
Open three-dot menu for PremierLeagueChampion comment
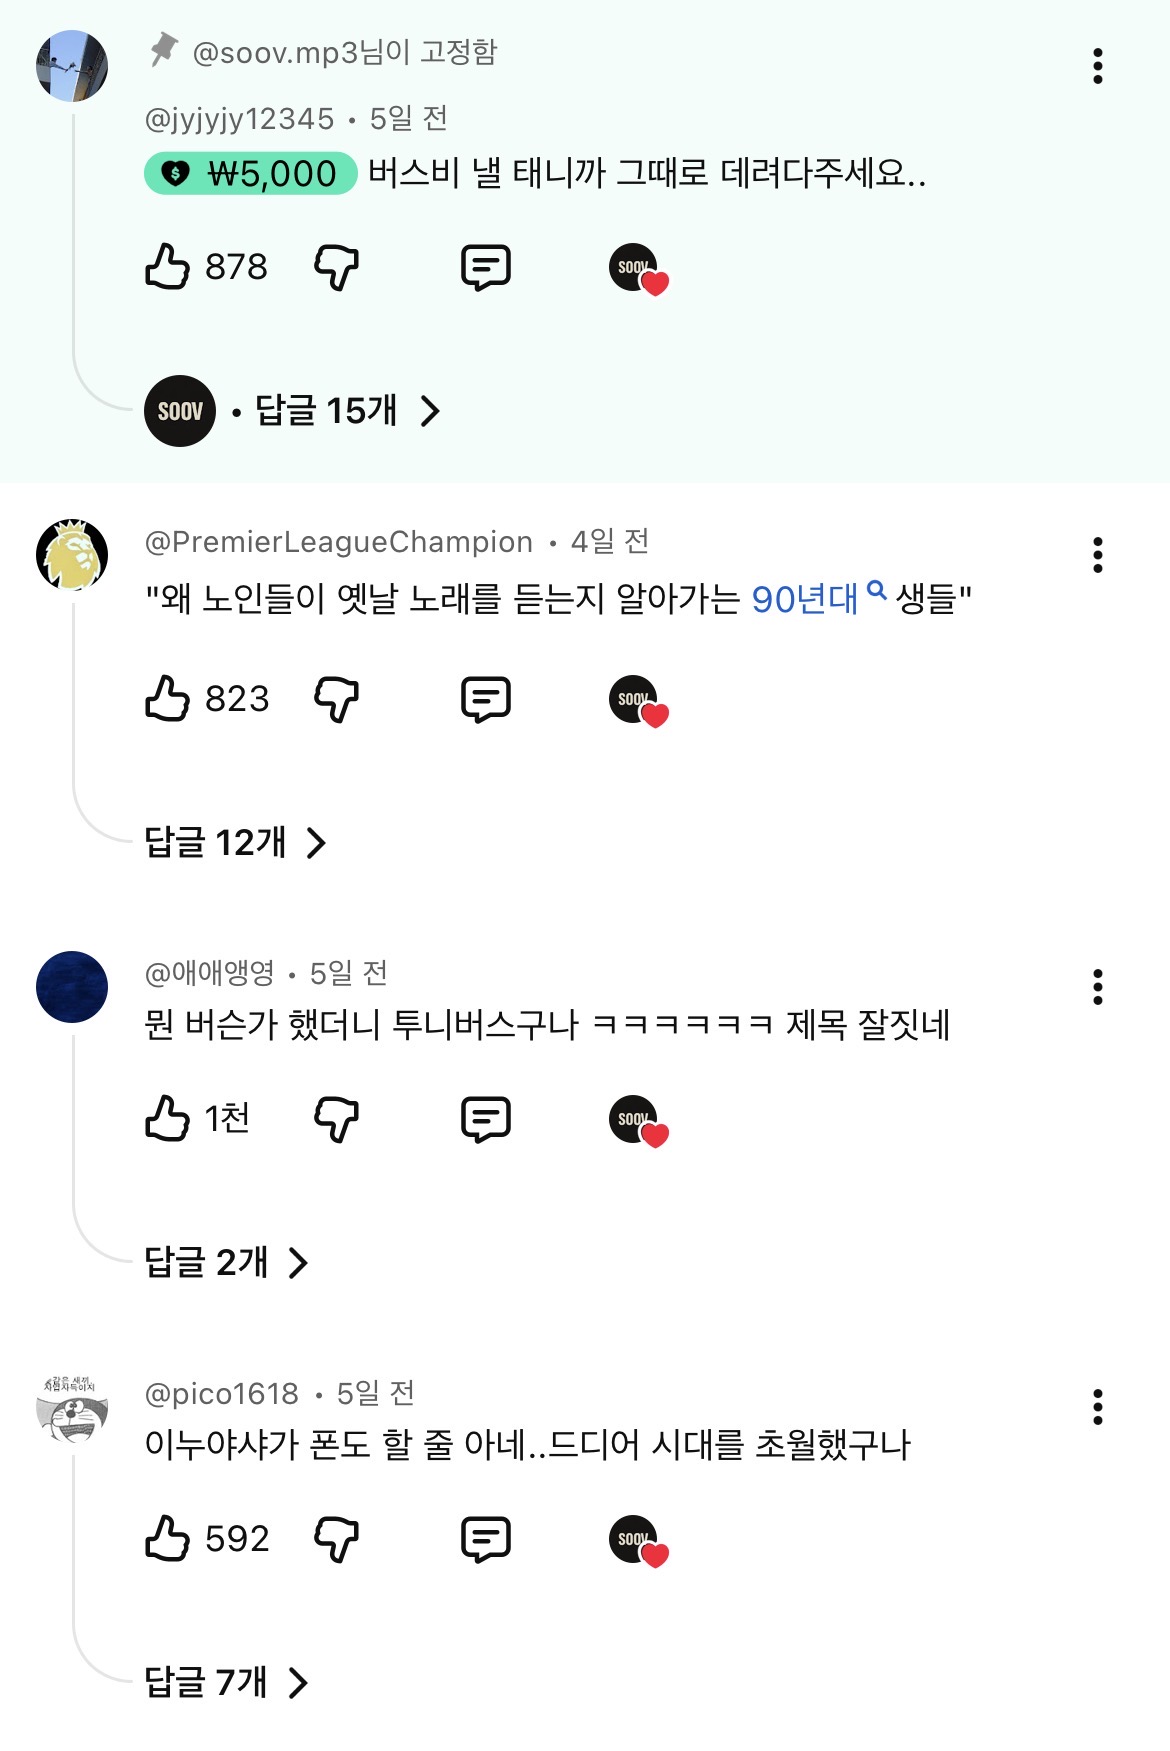click(x=1098, y=555)
